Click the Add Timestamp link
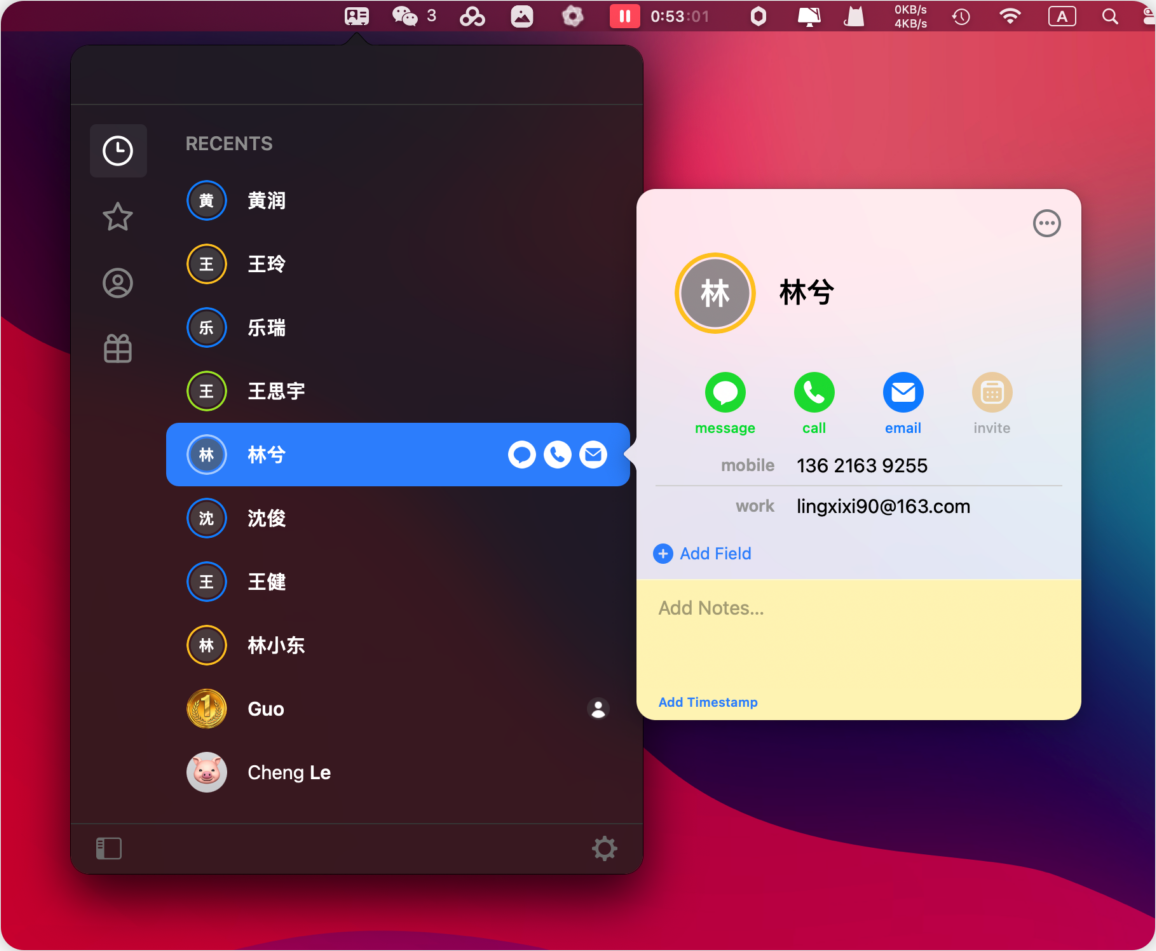1156x951 pixels. click(x=708, y=702)
